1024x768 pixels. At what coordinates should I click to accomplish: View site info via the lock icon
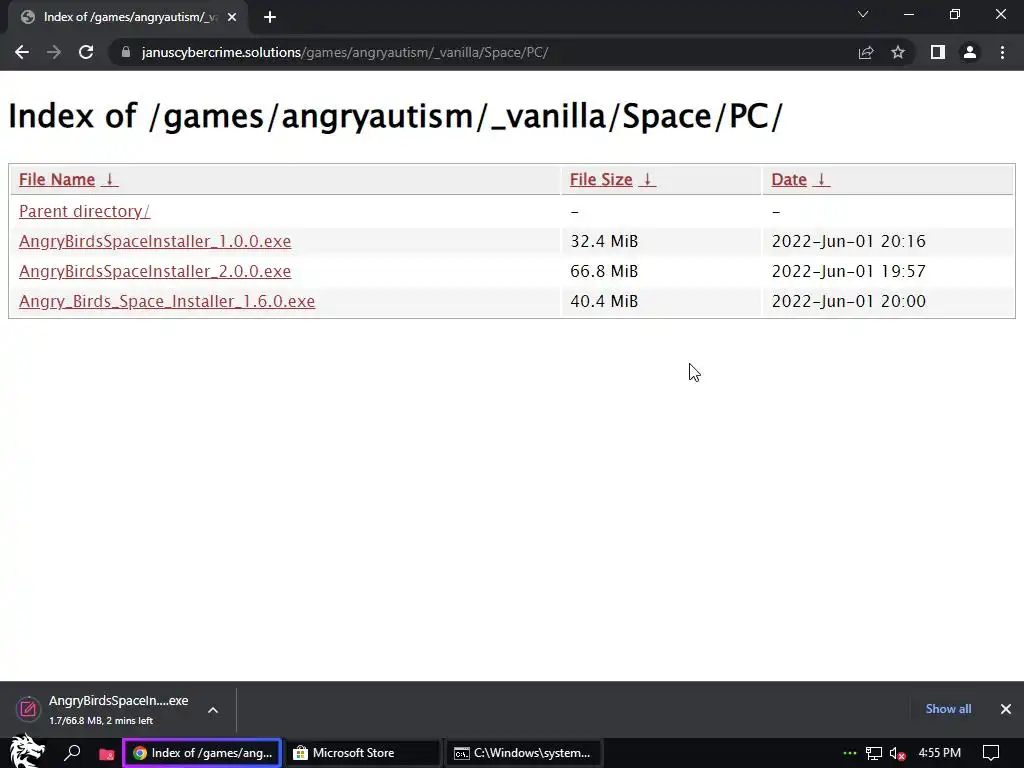126,52
